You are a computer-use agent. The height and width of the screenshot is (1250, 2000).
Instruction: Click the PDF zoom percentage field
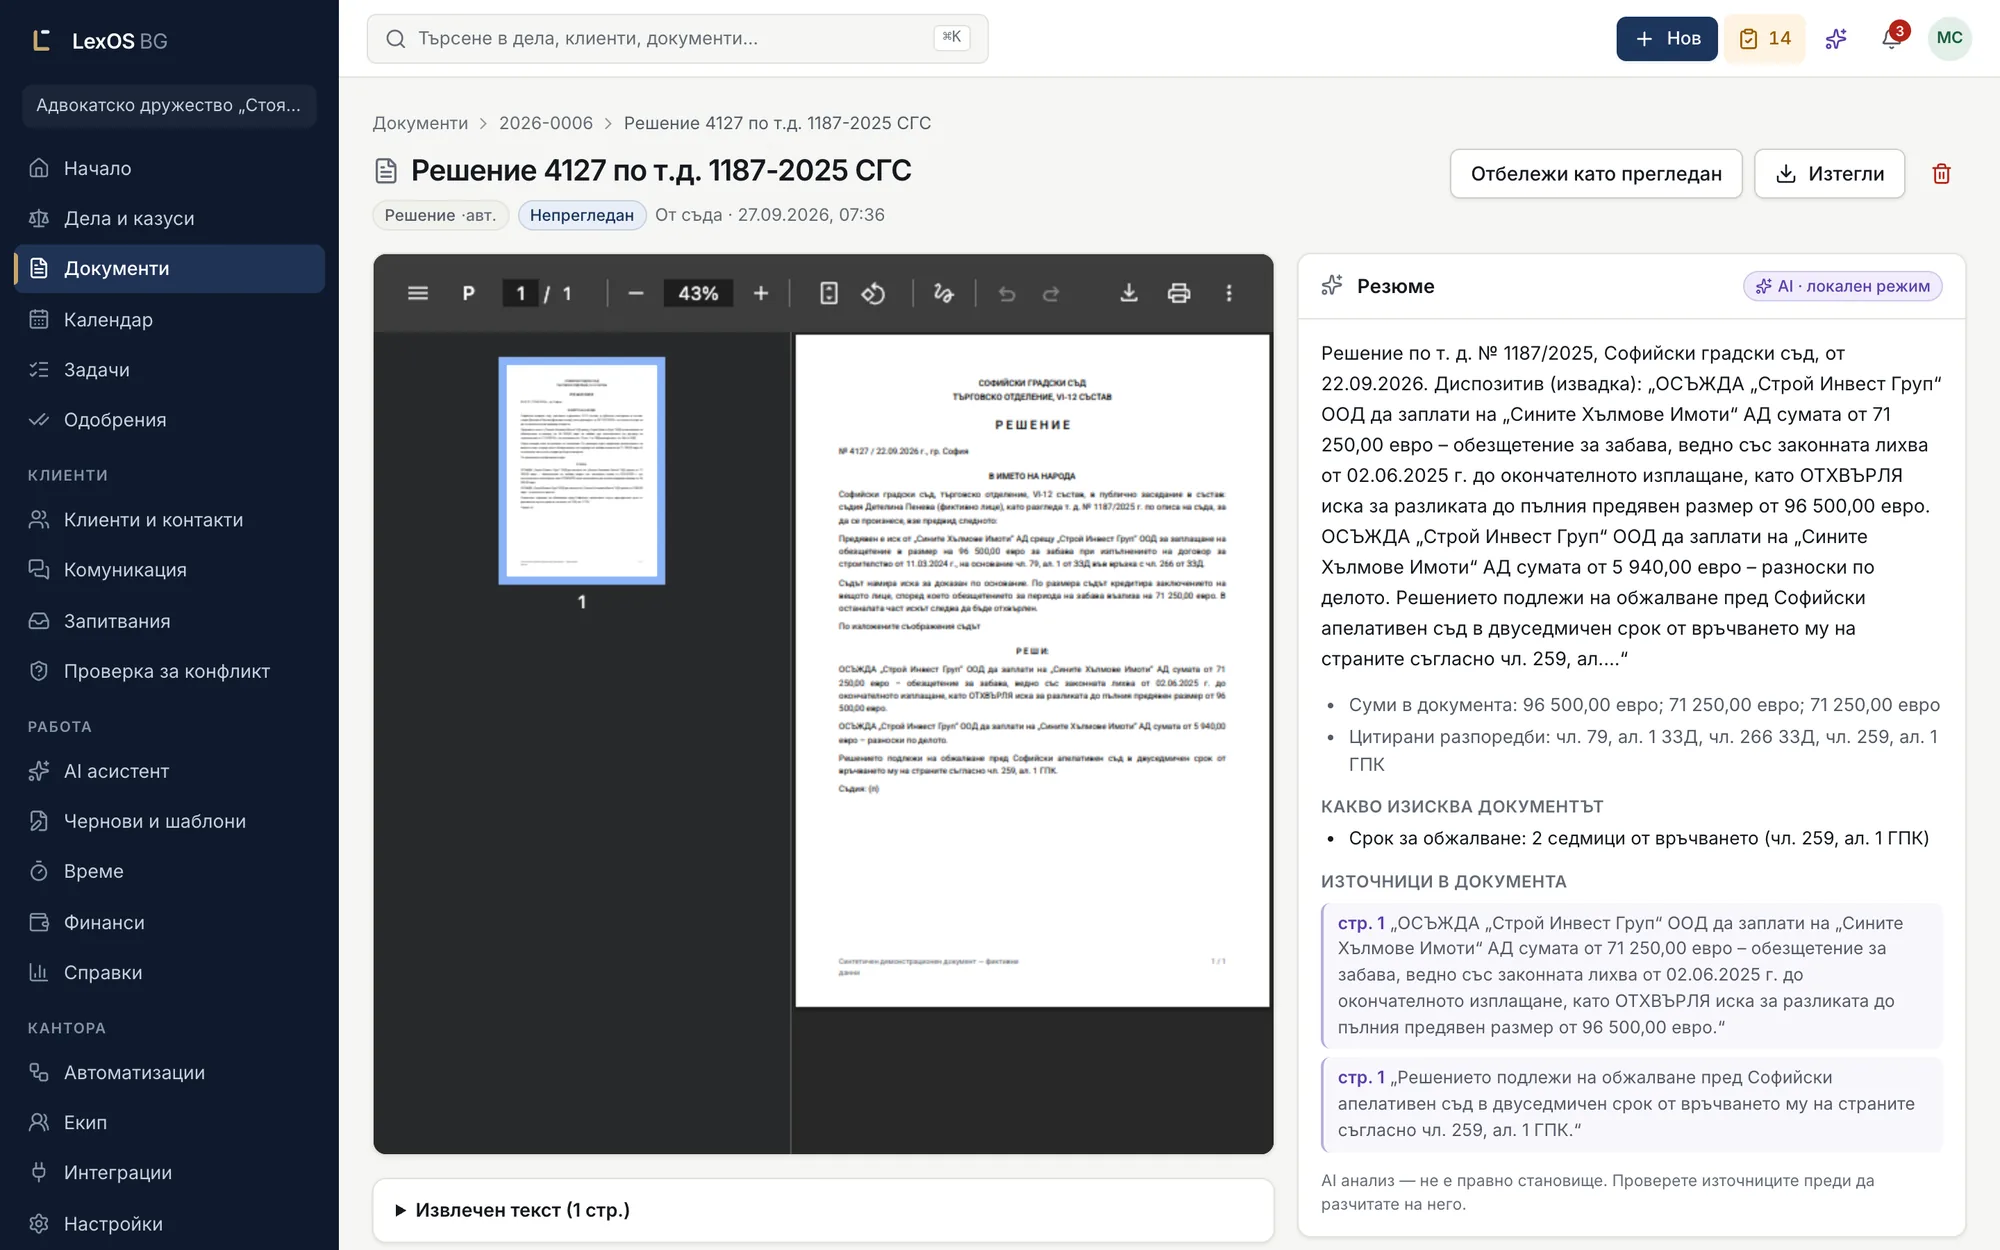pyautogui.click(x=698, y=293)
